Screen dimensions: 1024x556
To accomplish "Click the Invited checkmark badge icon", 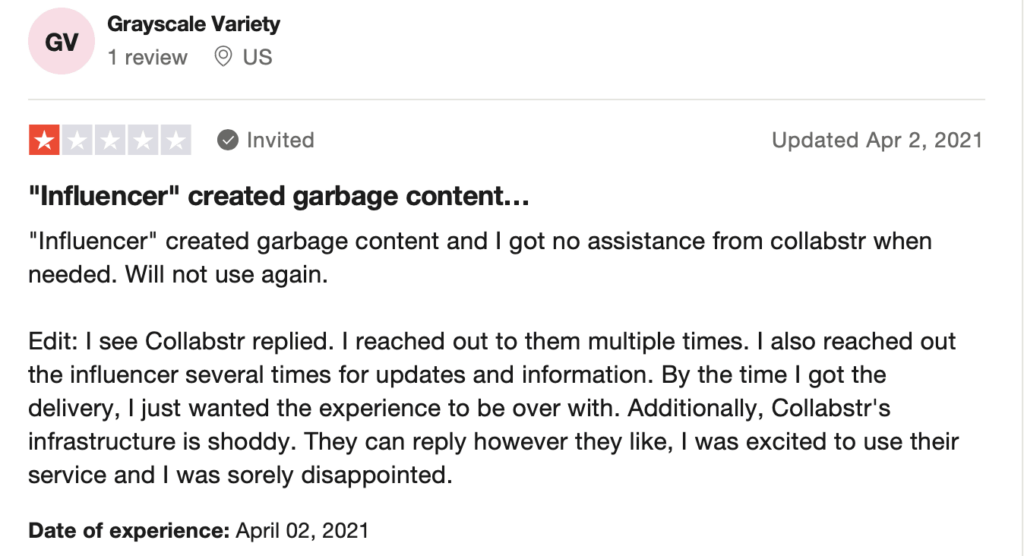I will 227,140.
